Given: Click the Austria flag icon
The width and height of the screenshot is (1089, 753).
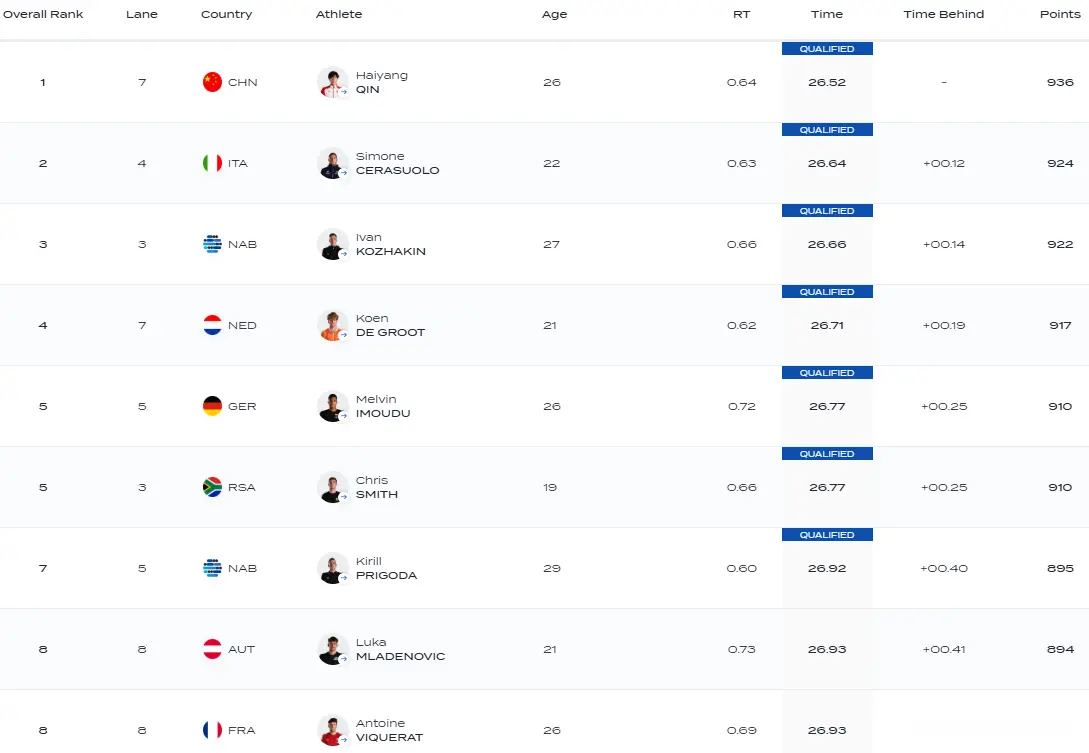Looking at the screenshot, I should [x=213, y=649].
